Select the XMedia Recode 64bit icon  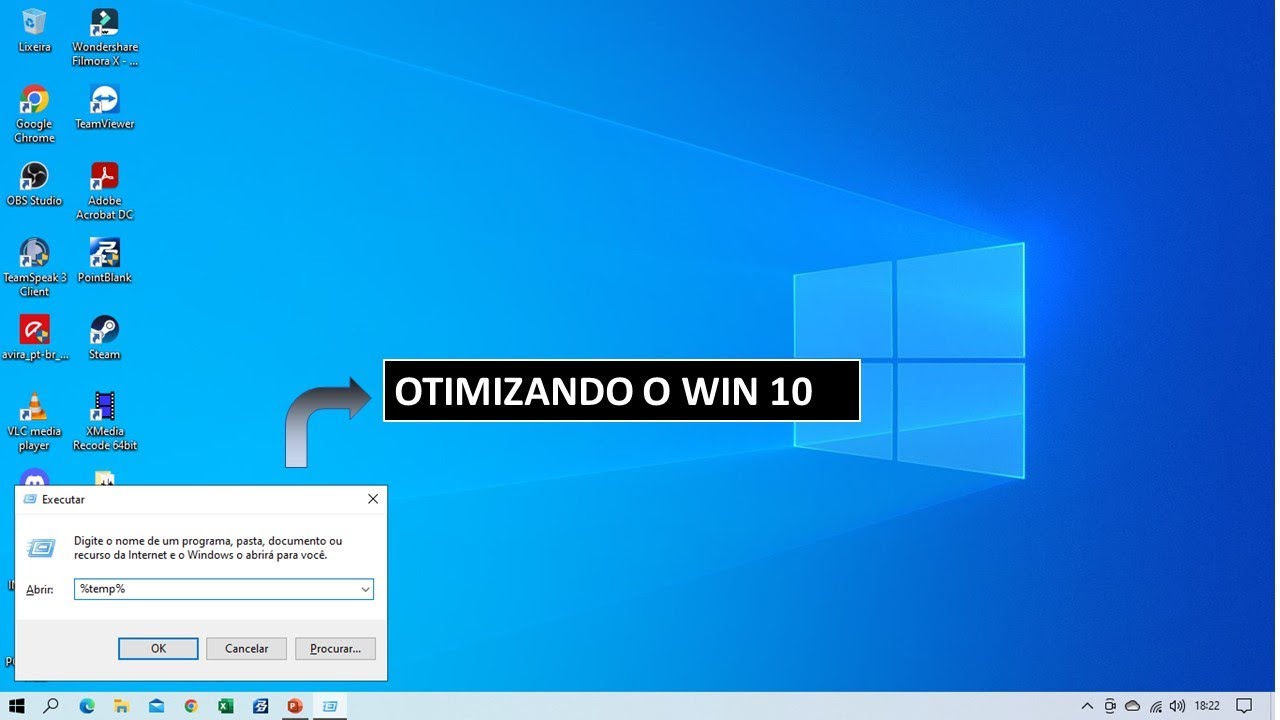click(x=104, y=421)
